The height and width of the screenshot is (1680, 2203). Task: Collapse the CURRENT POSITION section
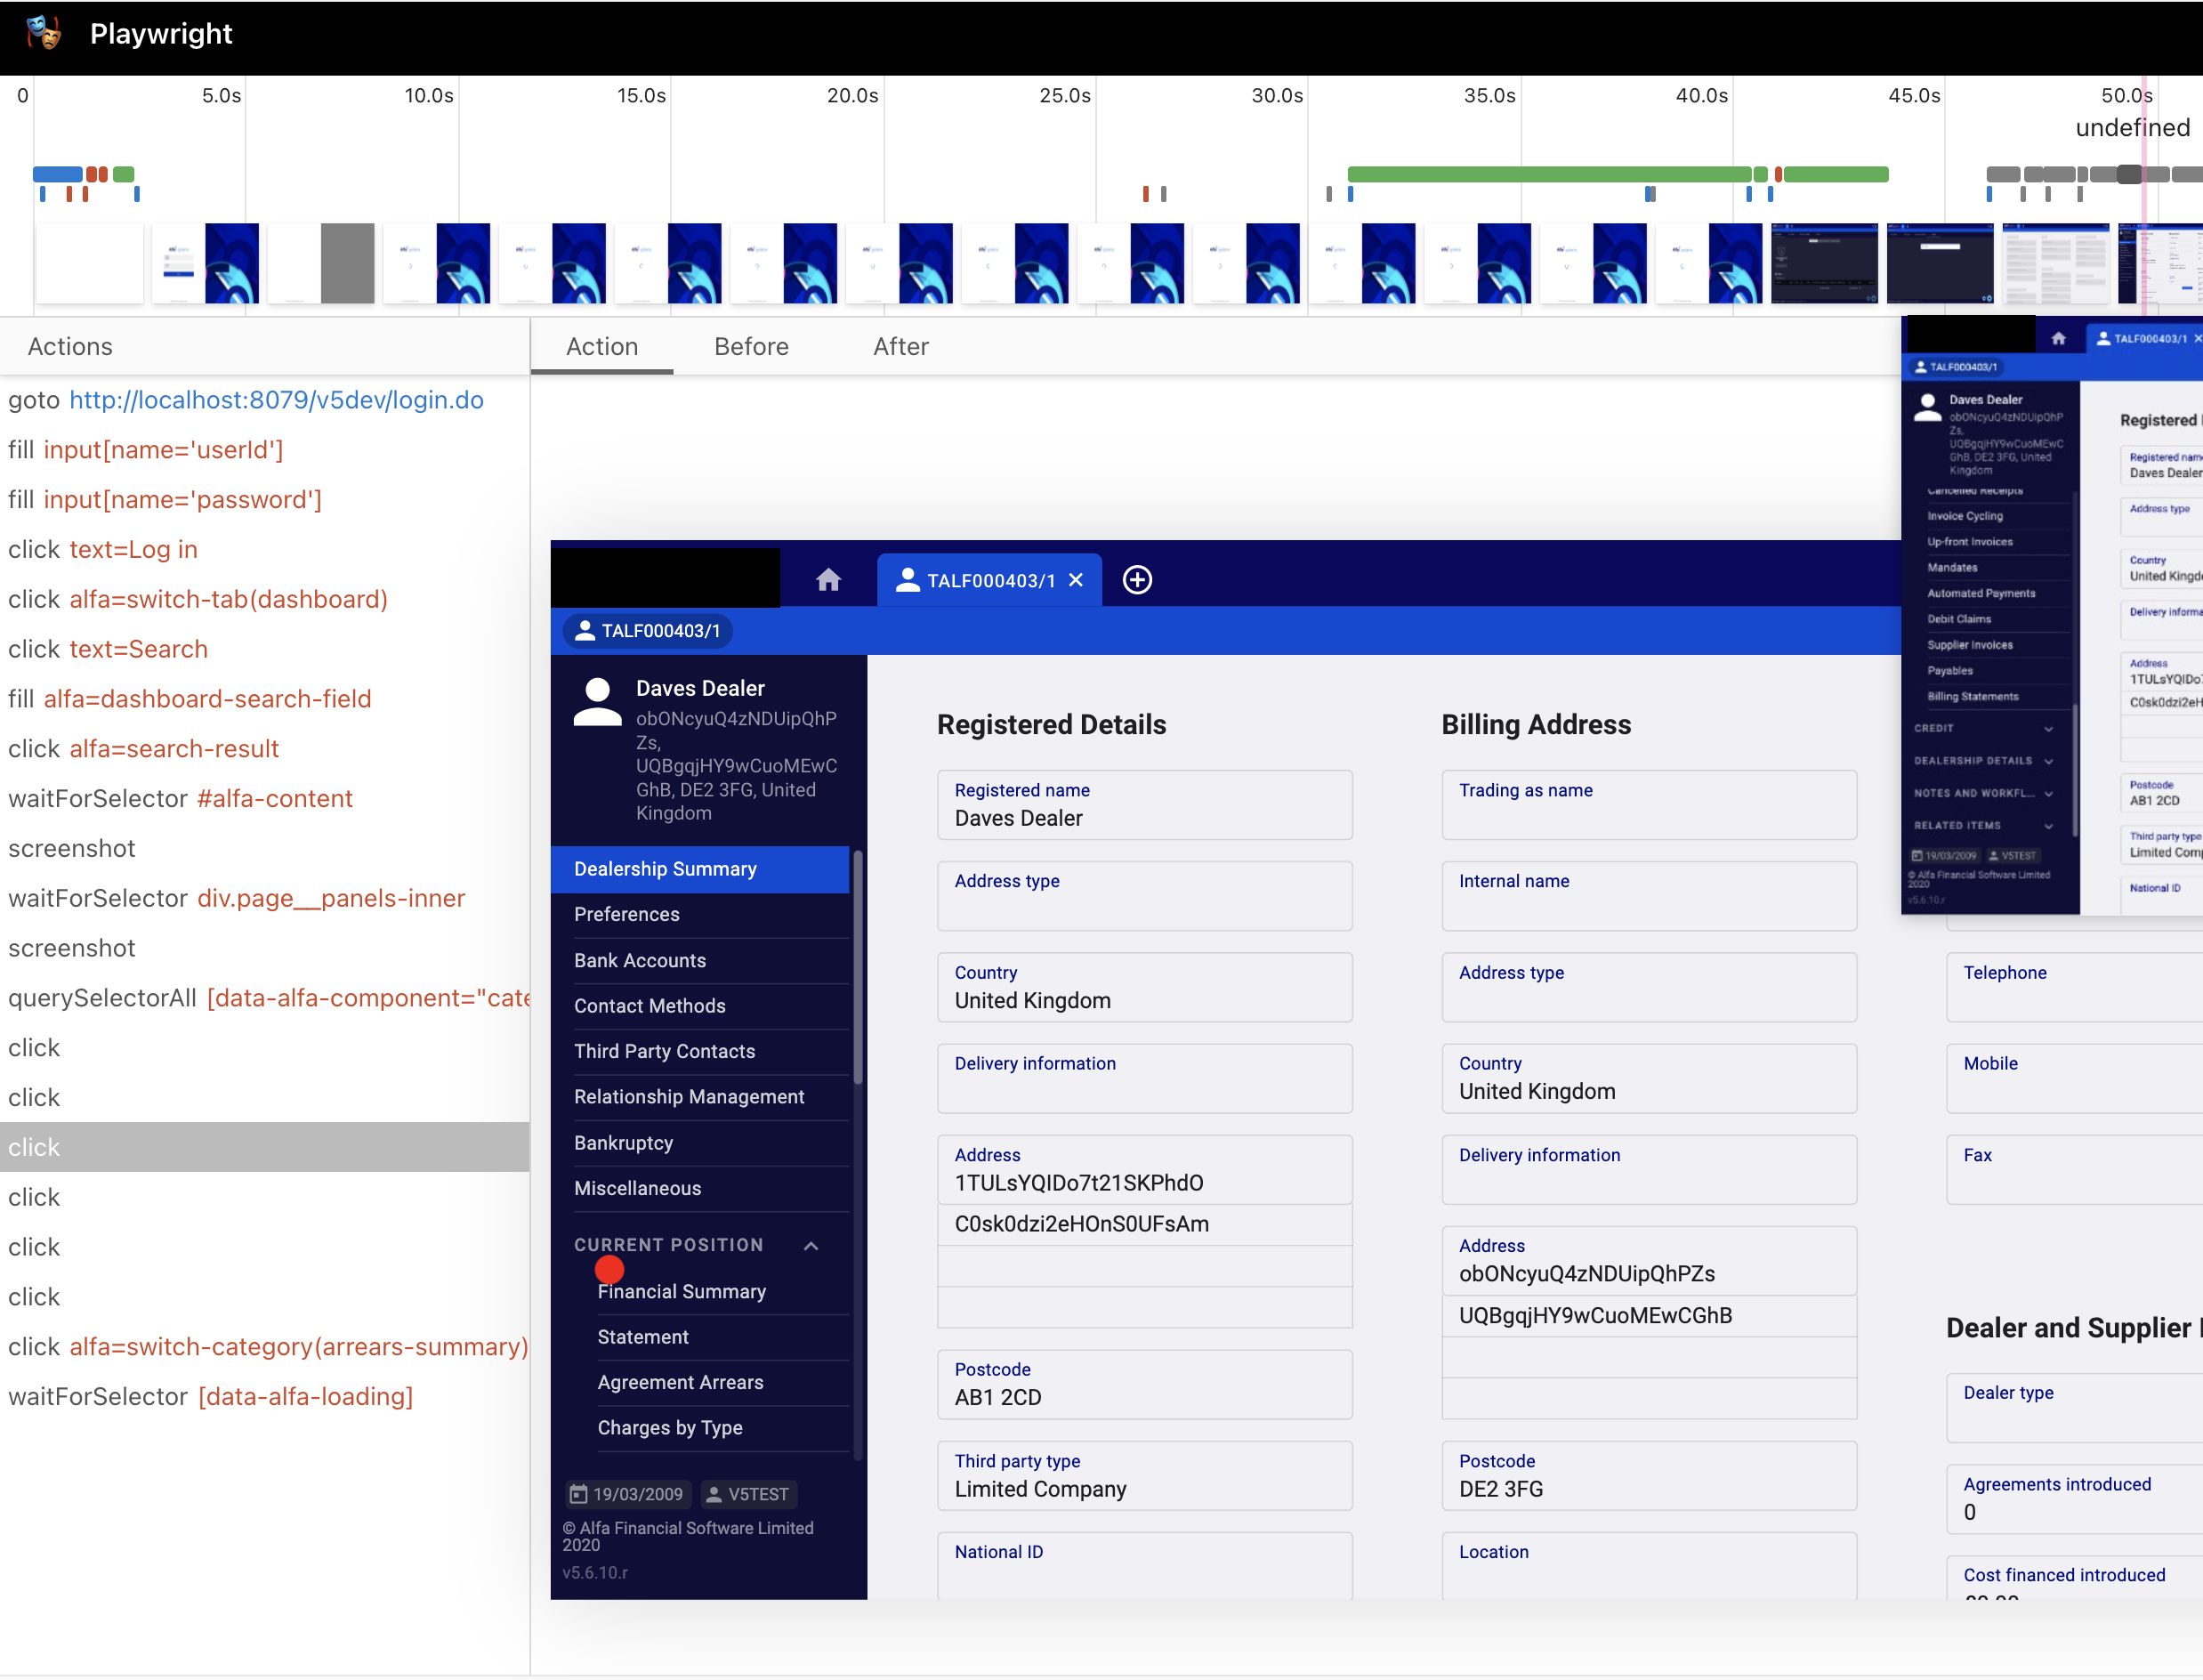(811, 1246)
